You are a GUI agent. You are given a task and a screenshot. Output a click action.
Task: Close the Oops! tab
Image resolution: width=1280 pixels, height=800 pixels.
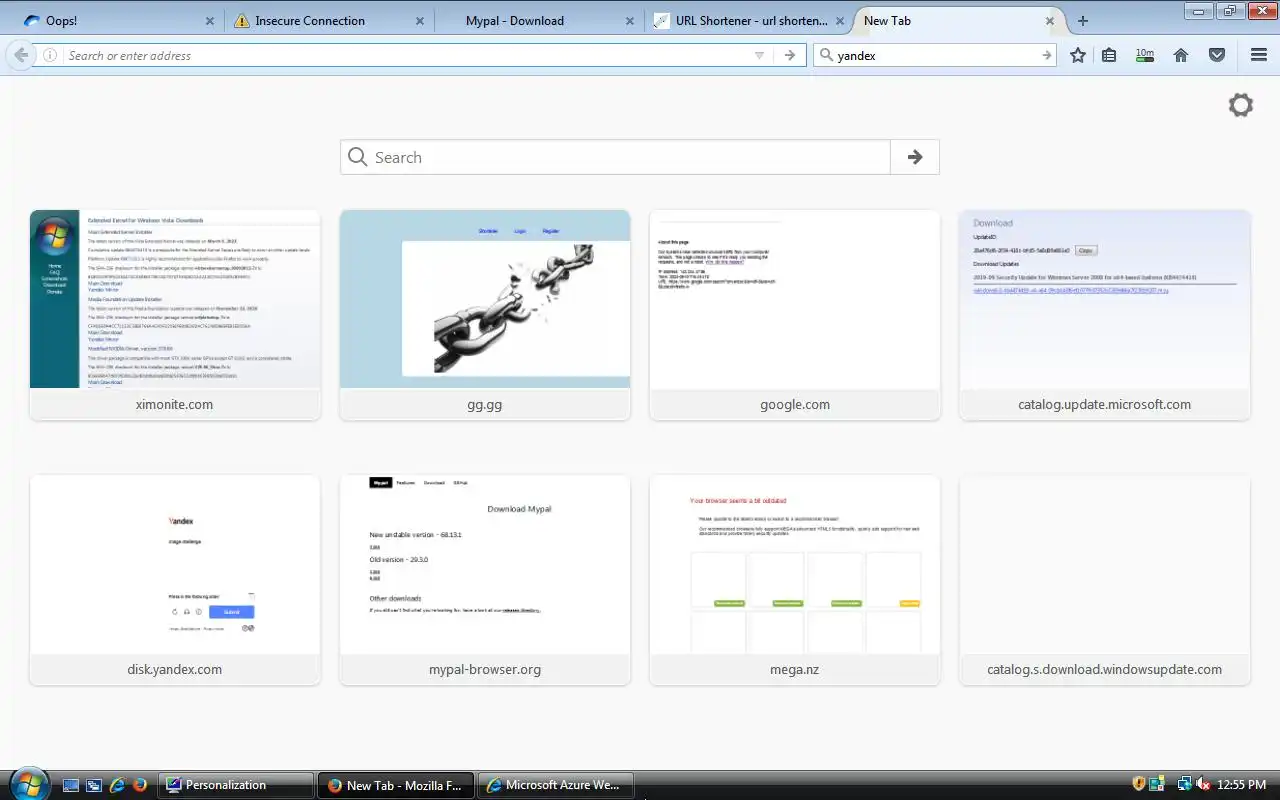[x=210, y=21]
